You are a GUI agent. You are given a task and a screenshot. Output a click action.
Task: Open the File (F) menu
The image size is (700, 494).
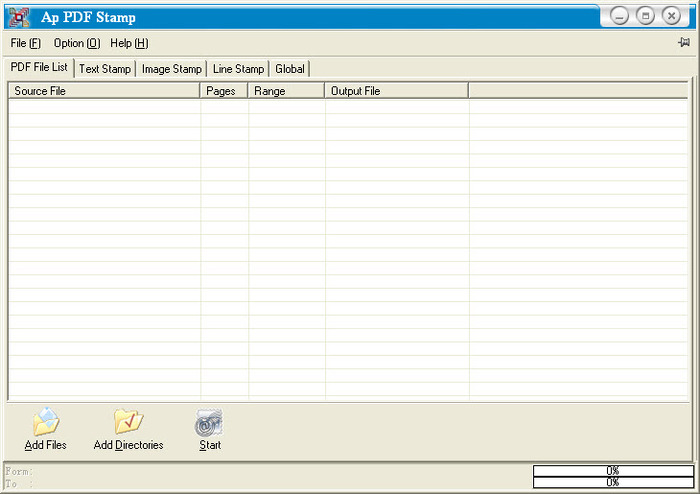point(25,43)
